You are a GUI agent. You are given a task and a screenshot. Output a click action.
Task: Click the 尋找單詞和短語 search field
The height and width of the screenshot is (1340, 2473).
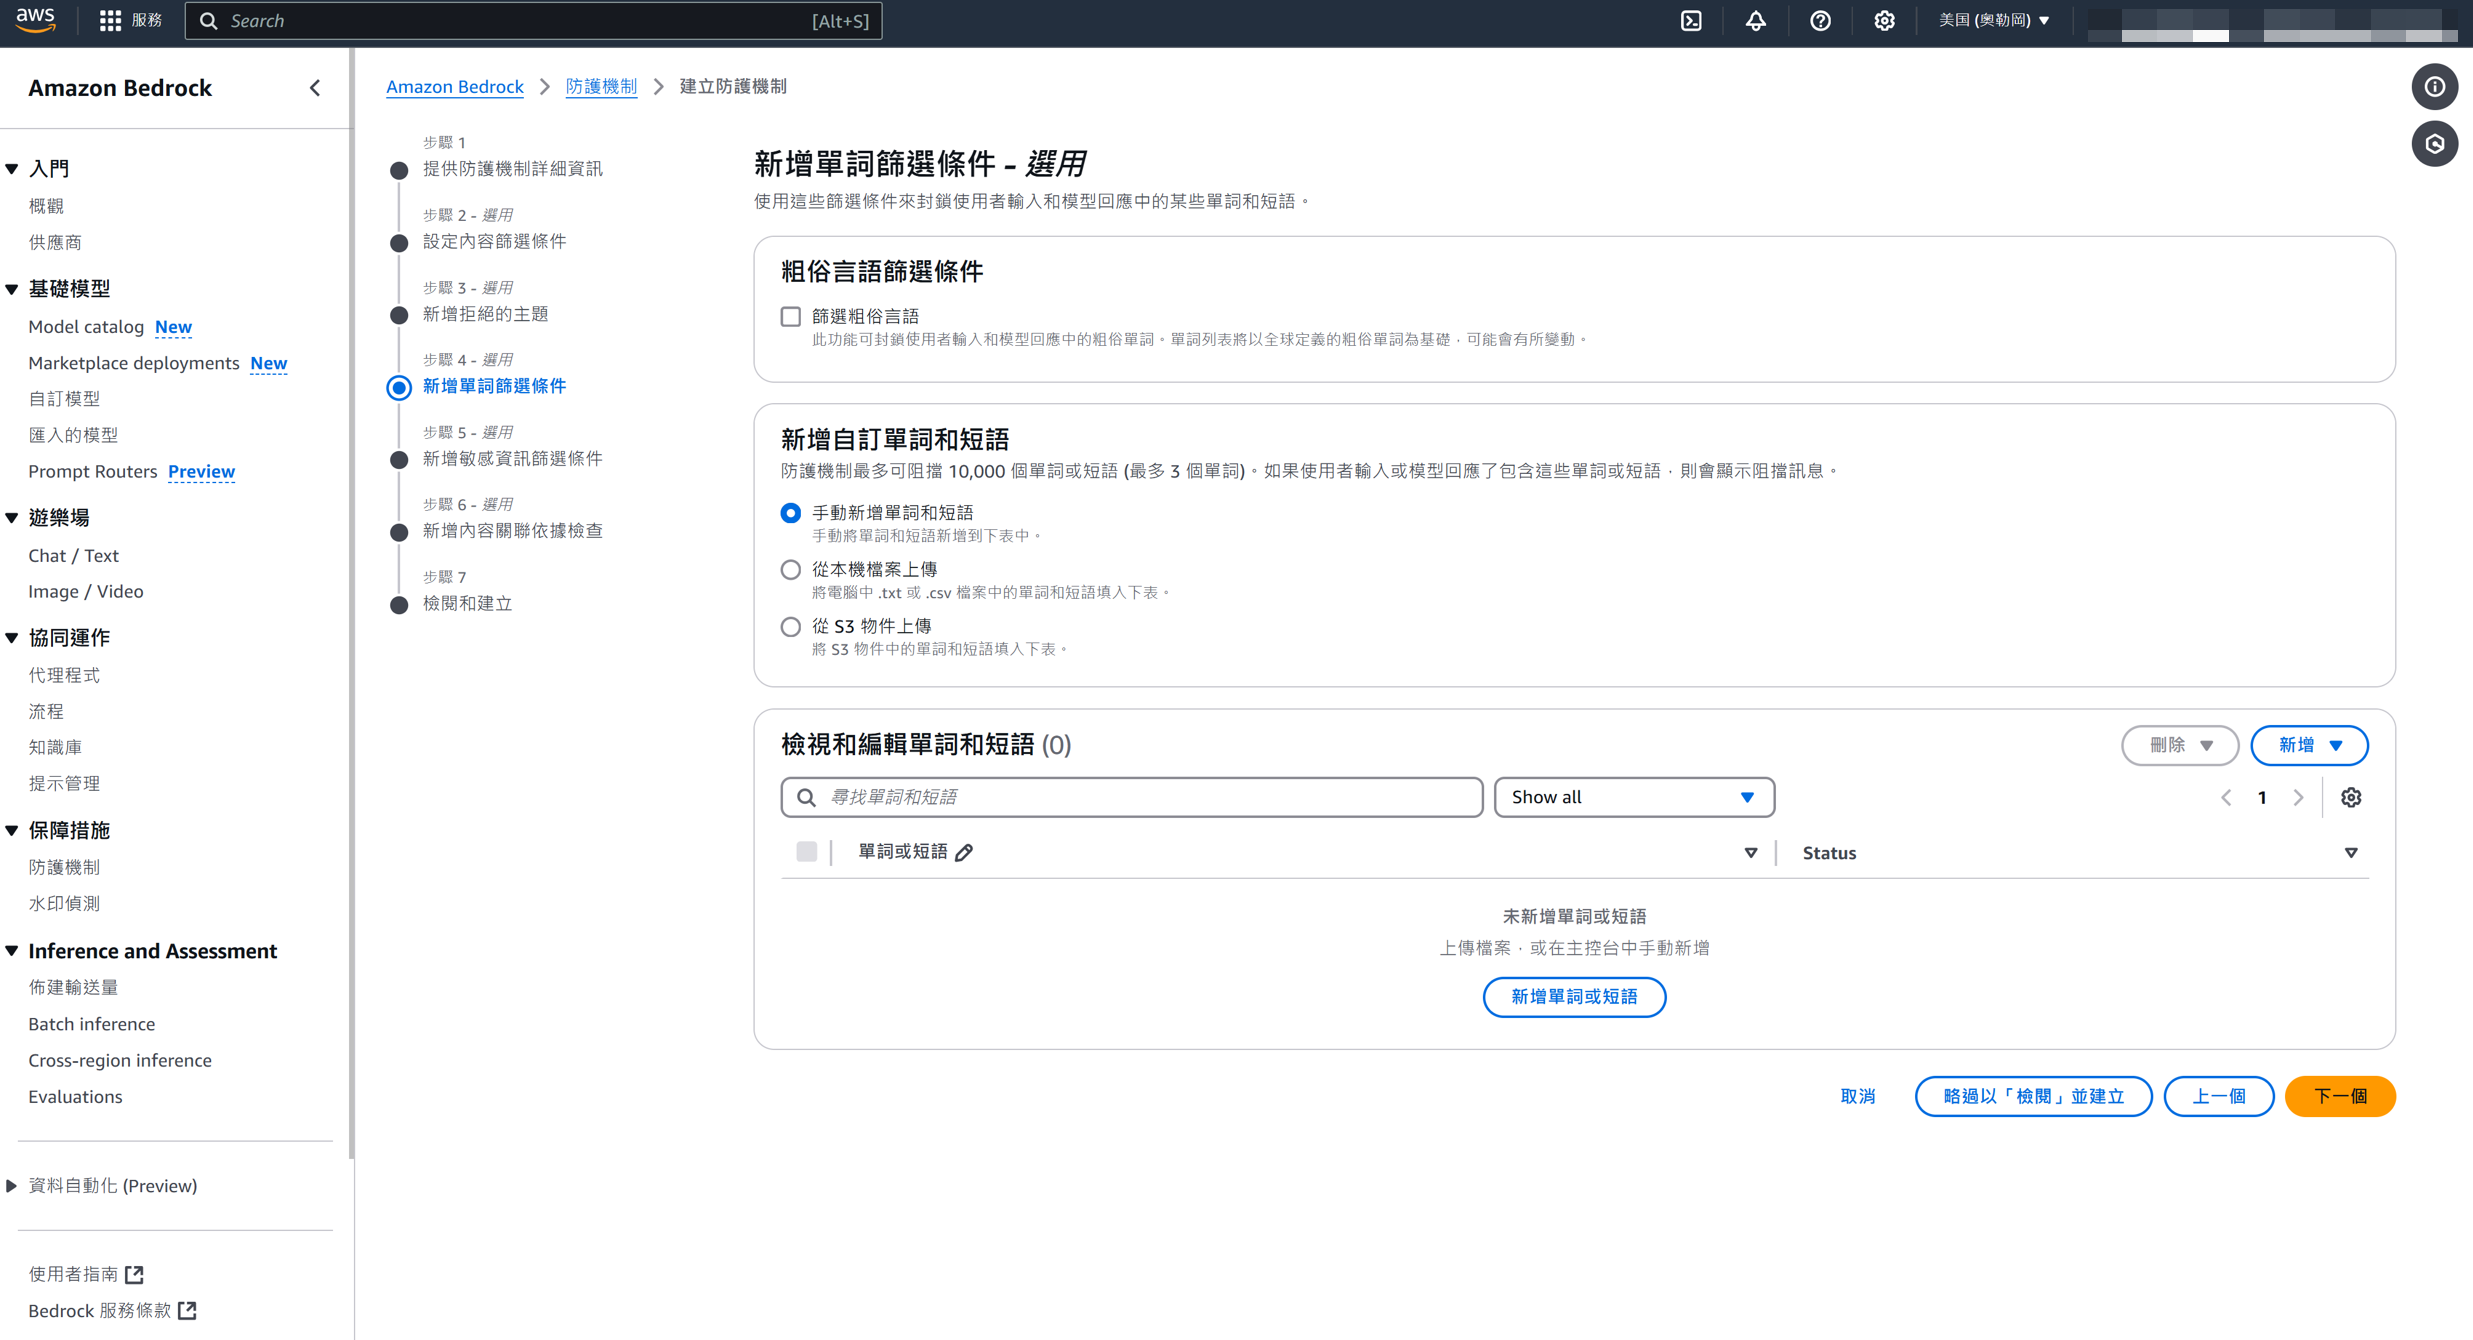(1131, 797)
